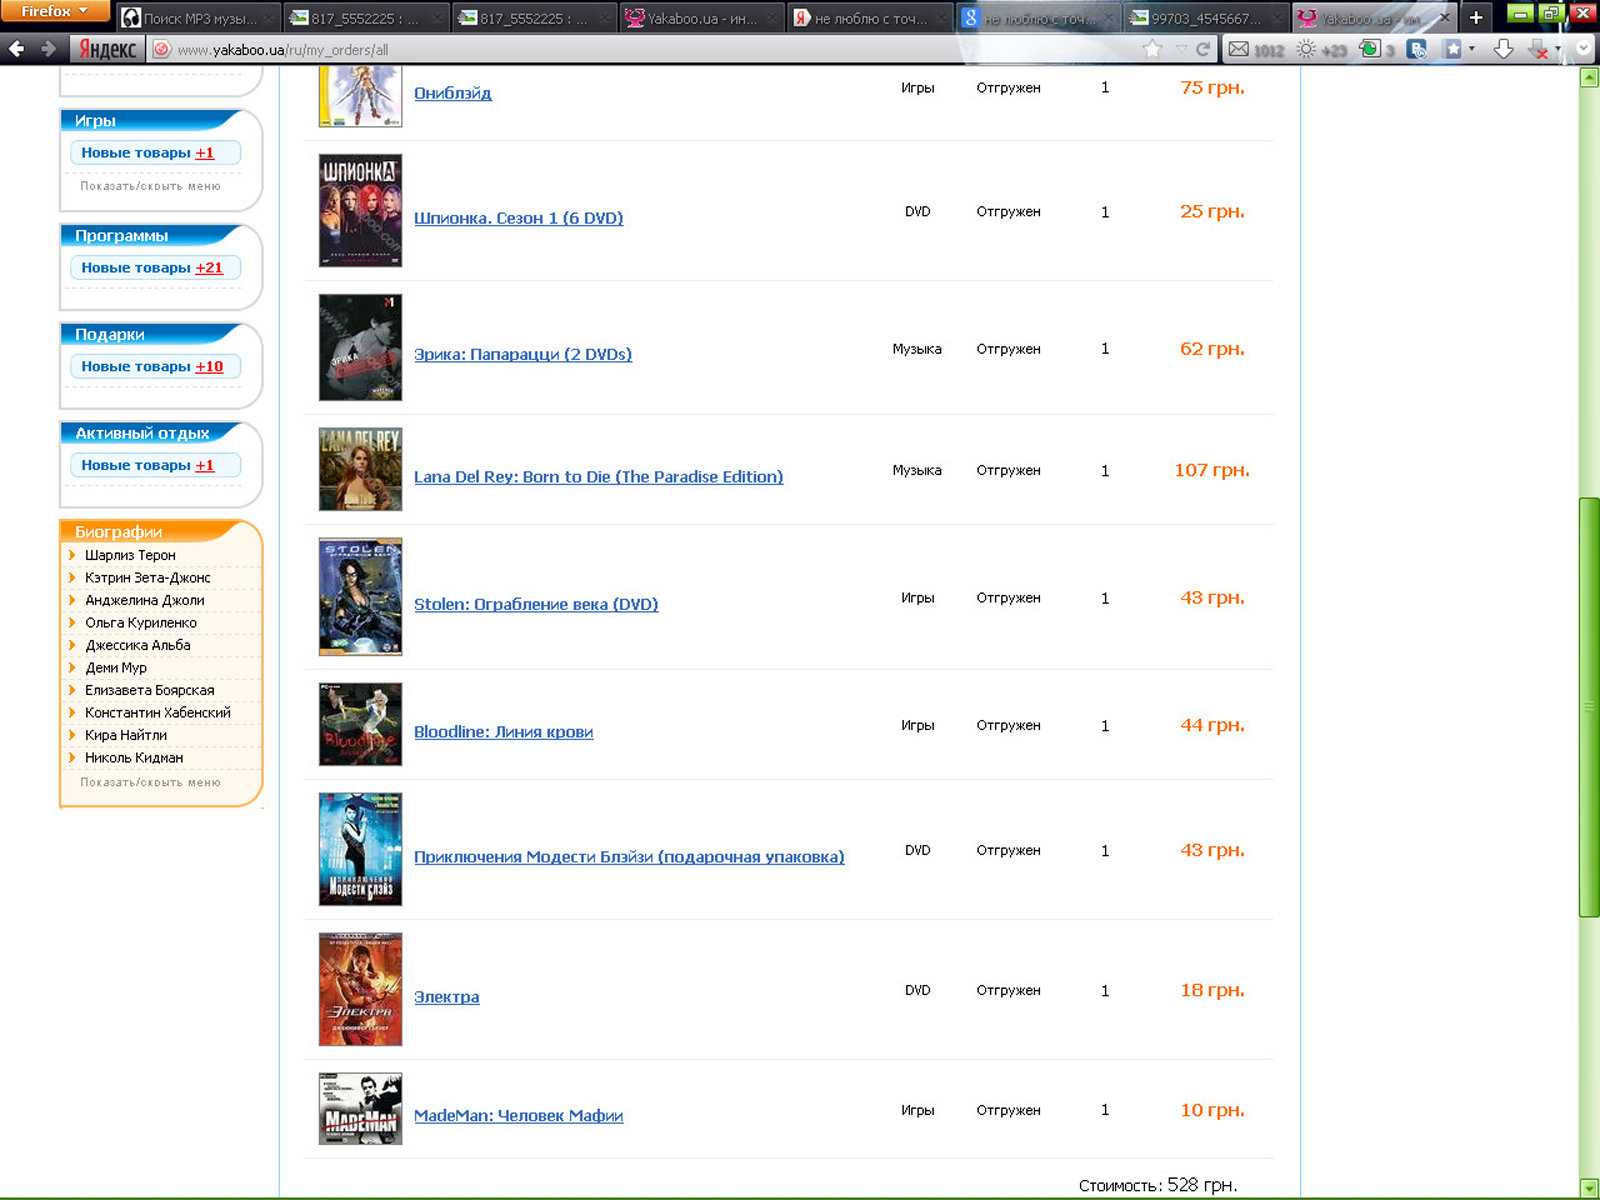This screenshot has height=1200, width=1600.
Task: Open Джессика Альба biography
Action: point(137,645)
